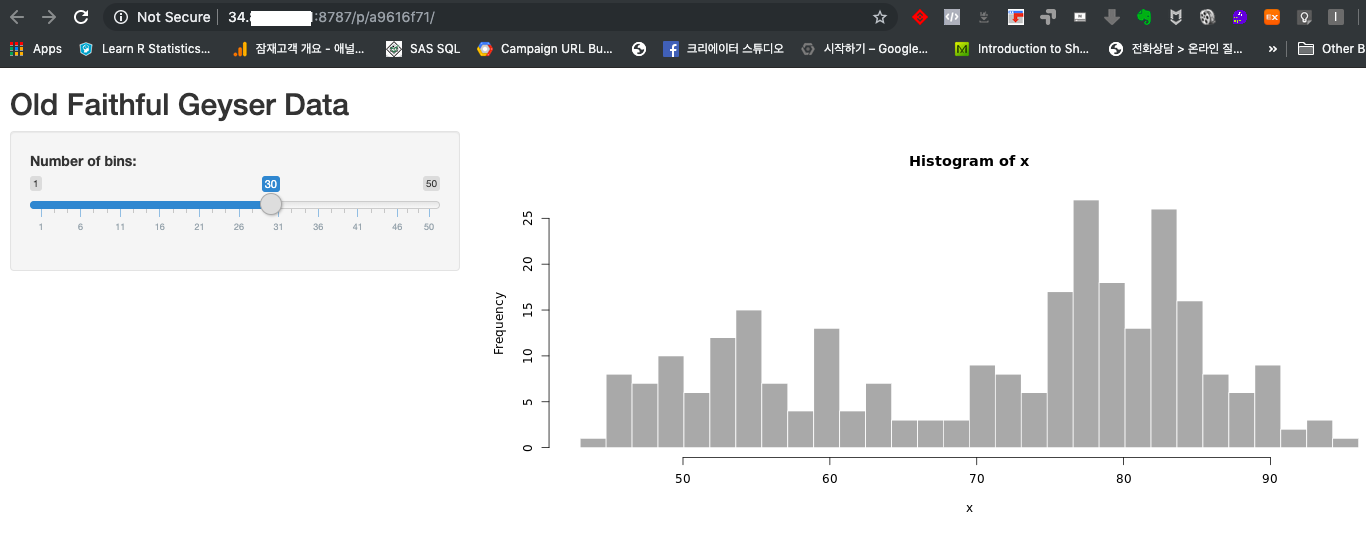Click the red diamond extension icon
The height and width of the screenshot is (542, 1366).
click(920, 17)
